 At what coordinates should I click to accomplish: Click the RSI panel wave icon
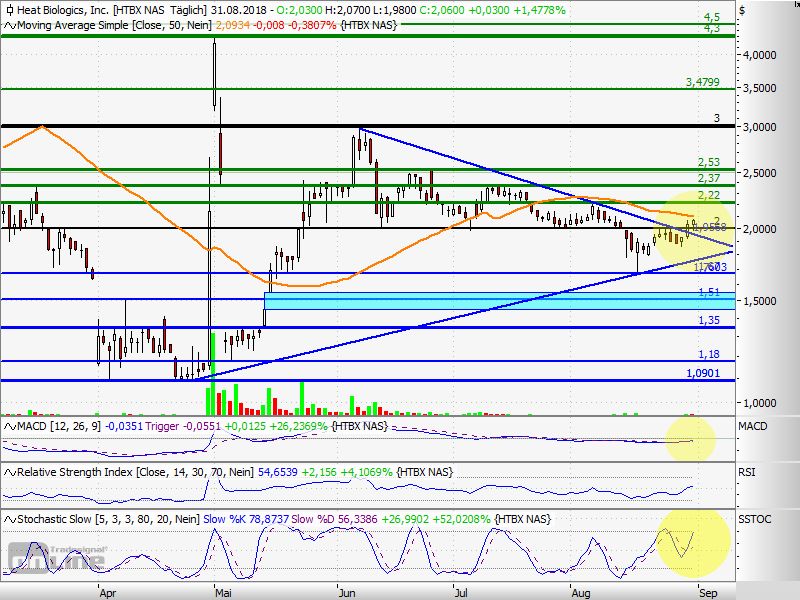(10, 470)
